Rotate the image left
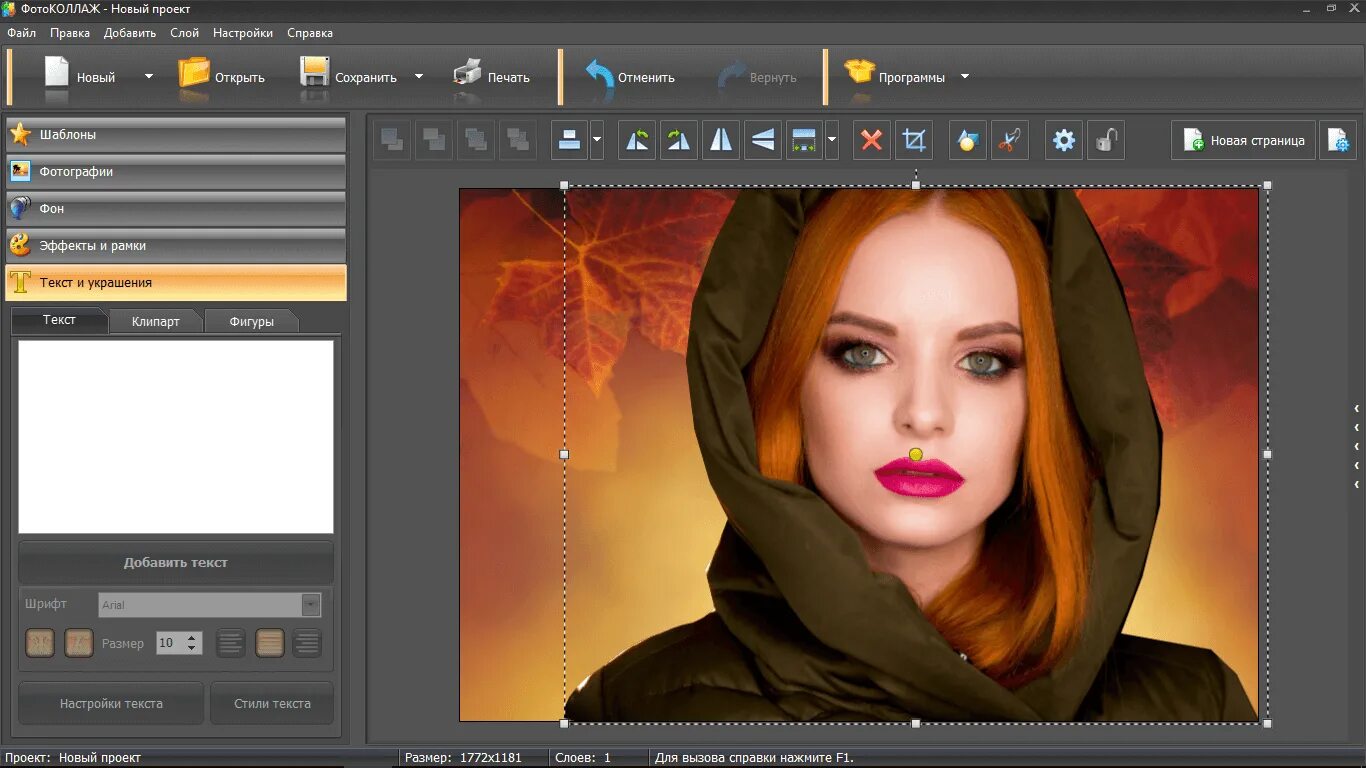This screenshot has height=768, width=1366. coord(637,141)
